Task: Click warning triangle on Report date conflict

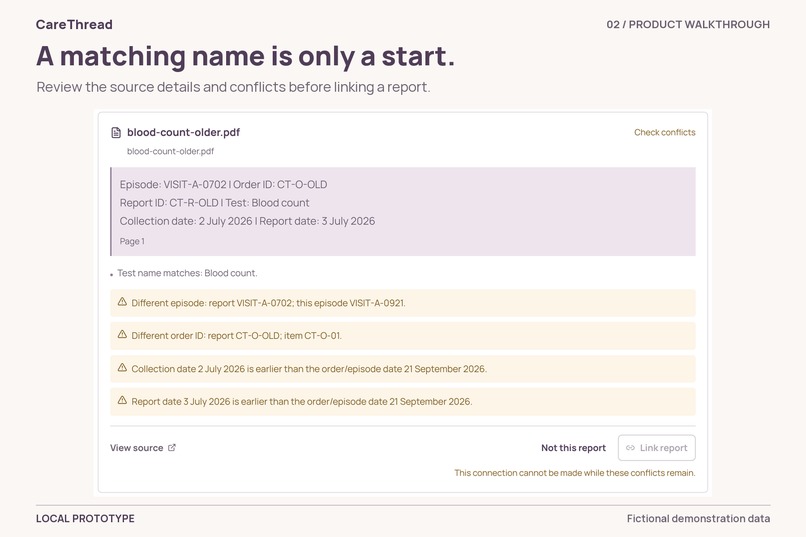Action: tap(122, 400)
